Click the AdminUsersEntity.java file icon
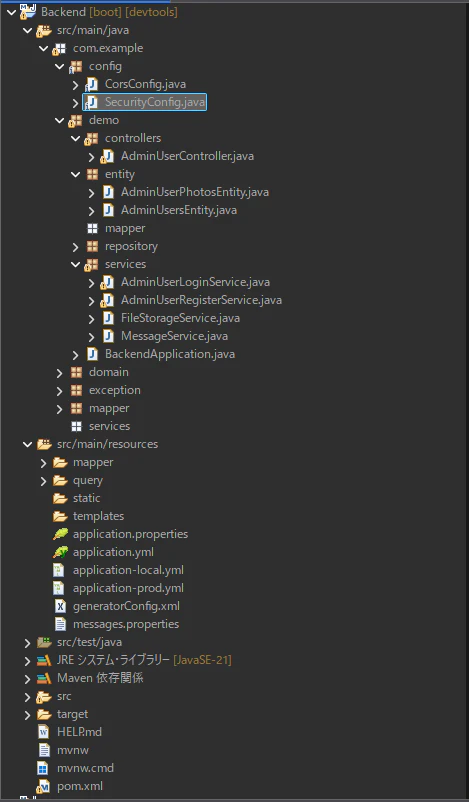 108,210
